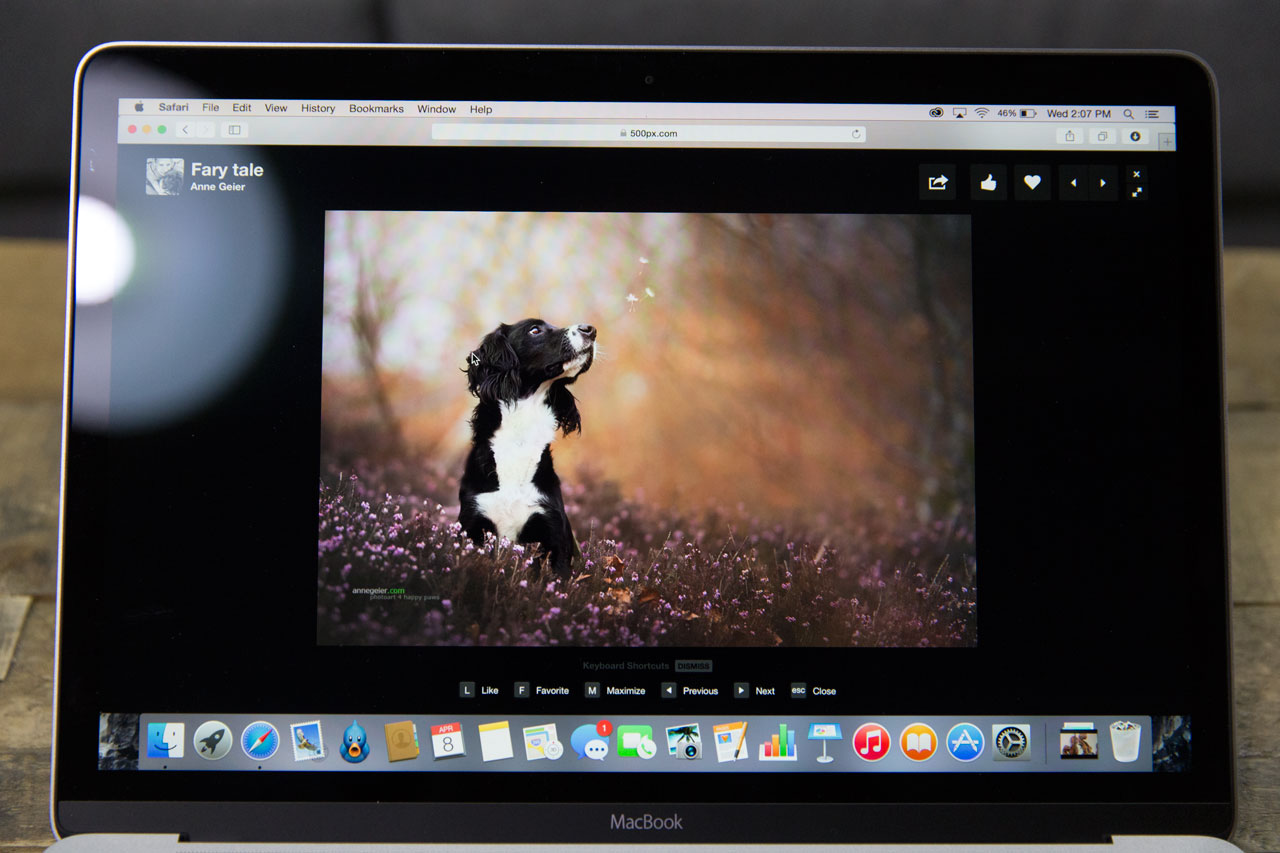Open the AirPlay display menu
The image size is (1280, 853).
[960, 113]
